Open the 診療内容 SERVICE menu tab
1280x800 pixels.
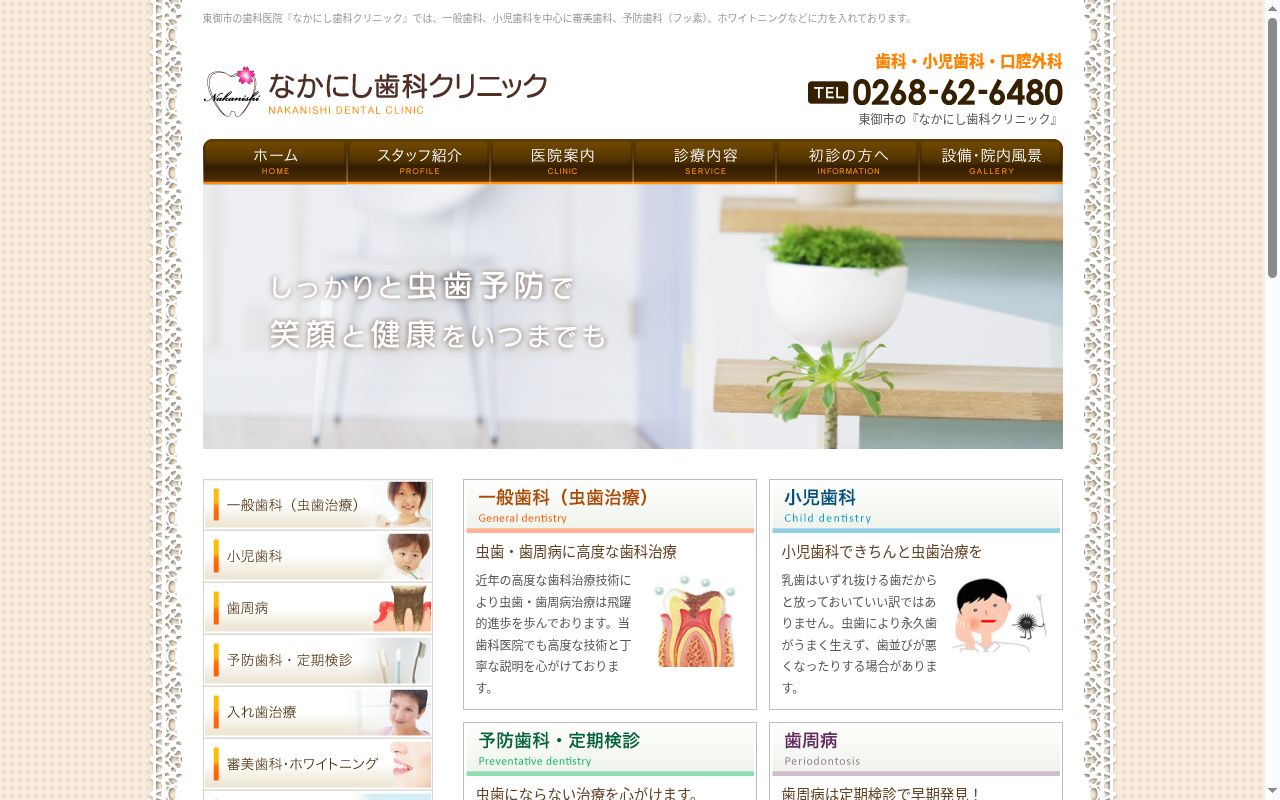click(705, 161)
